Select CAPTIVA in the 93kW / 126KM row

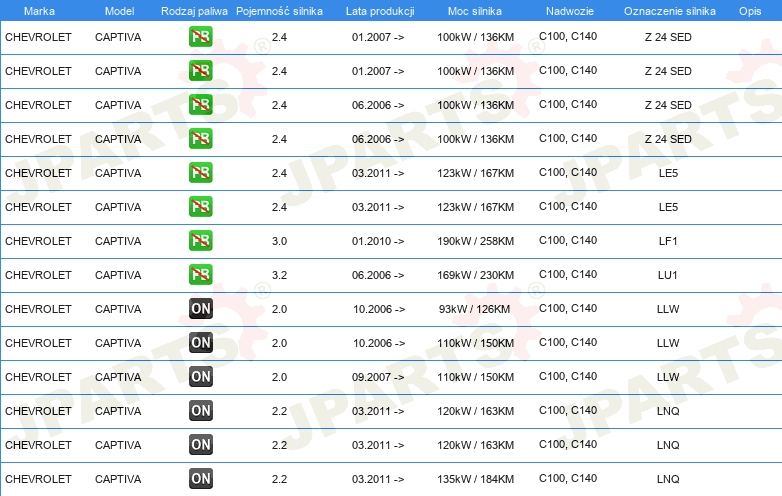point(118,309)
